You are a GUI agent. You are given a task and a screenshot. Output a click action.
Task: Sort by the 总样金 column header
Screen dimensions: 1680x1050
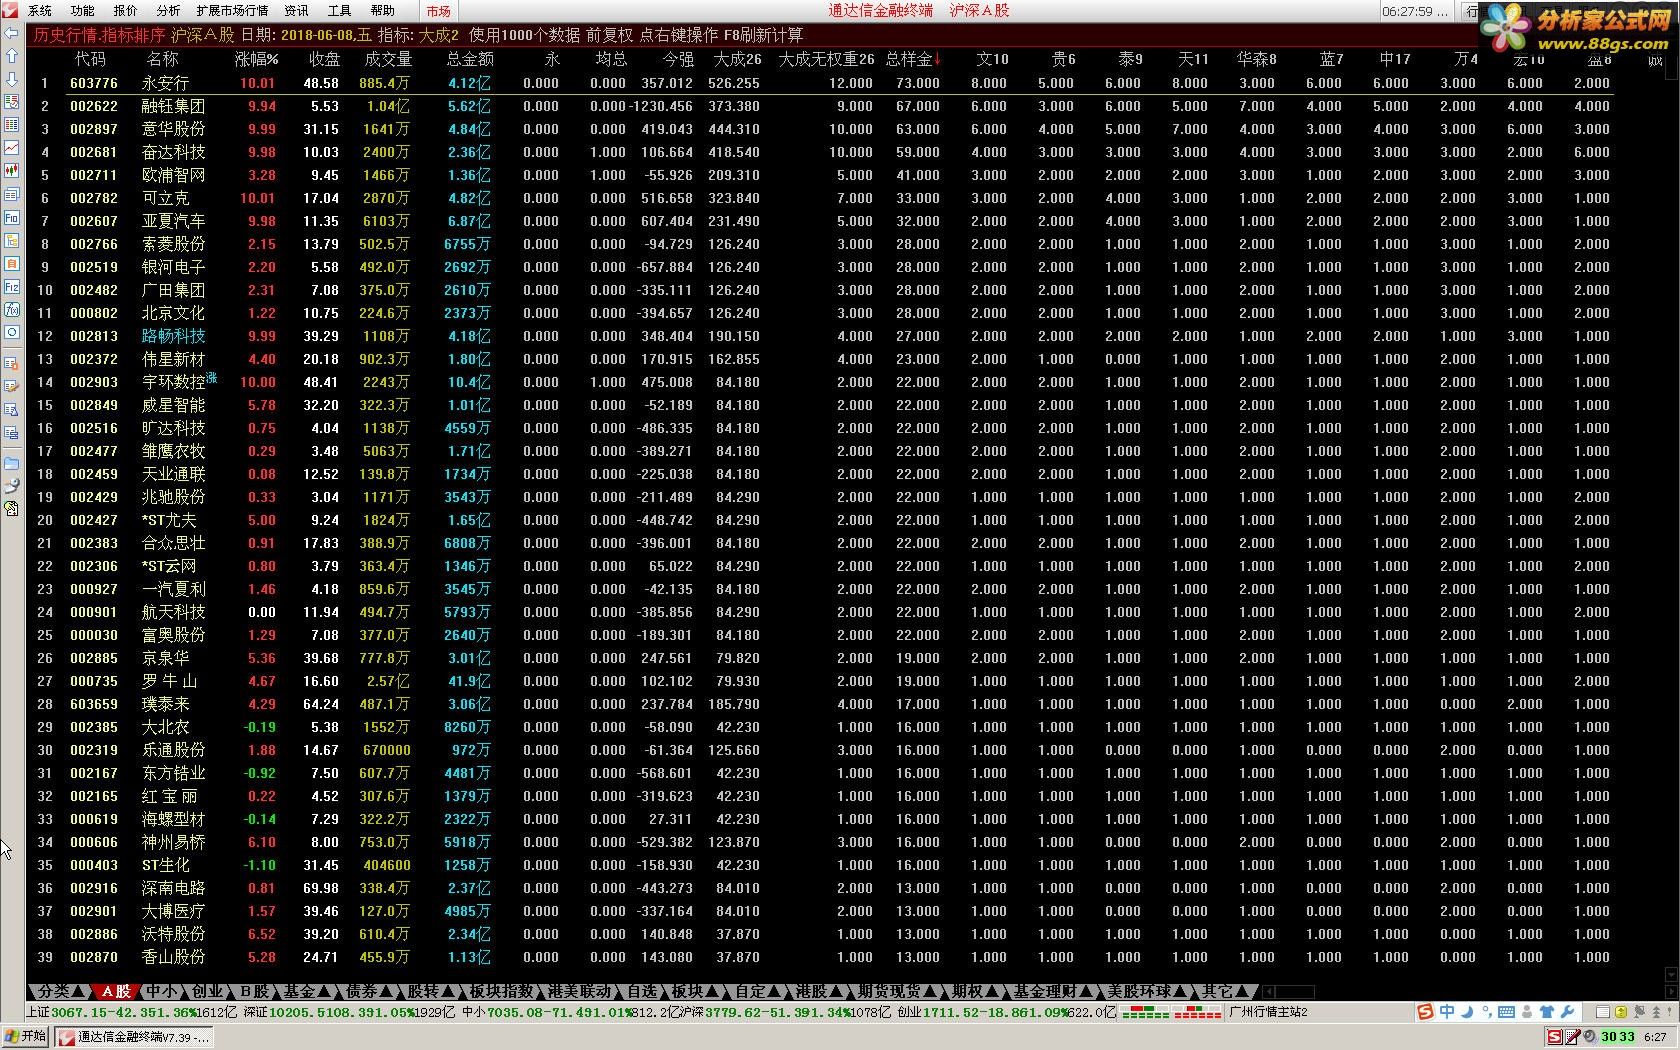point(912,59)
